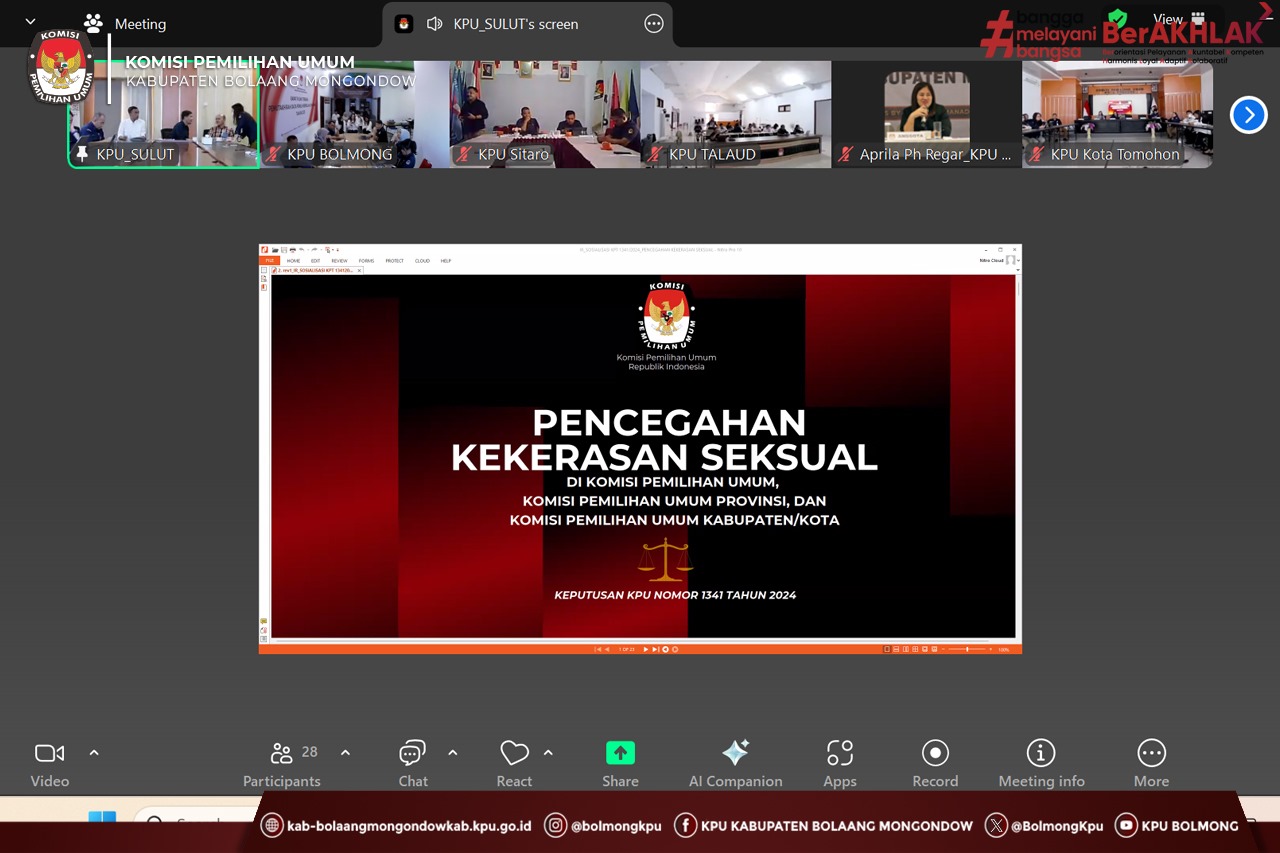This screenshot has width=1280, height=853.
Task: Expand the Chat options arrow
Action: click(x=452, y=752)
